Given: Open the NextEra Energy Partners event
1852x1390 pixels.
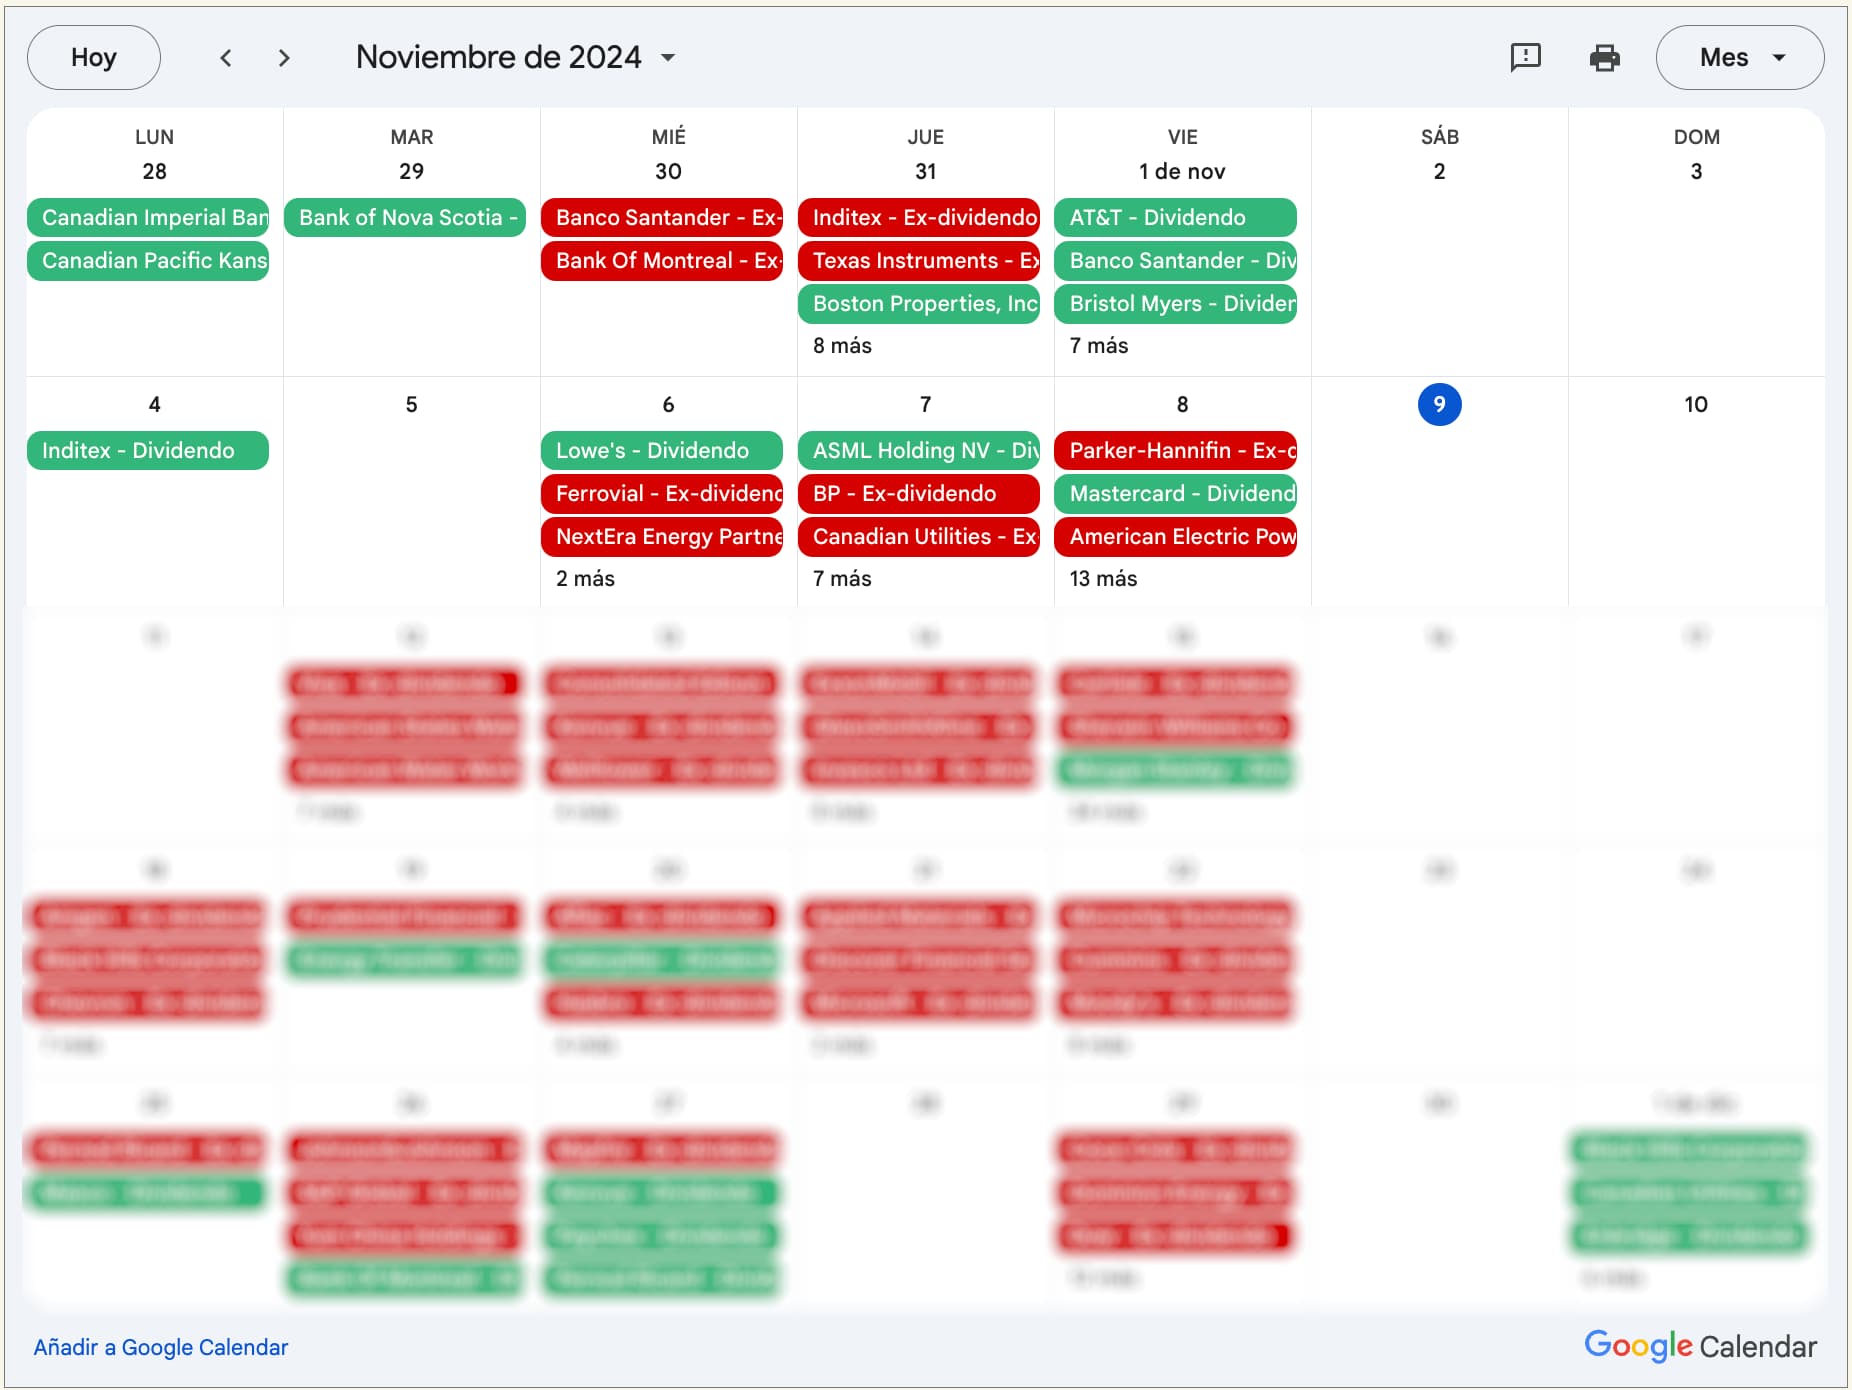Looking at the screenshot, I should point(662,536).
